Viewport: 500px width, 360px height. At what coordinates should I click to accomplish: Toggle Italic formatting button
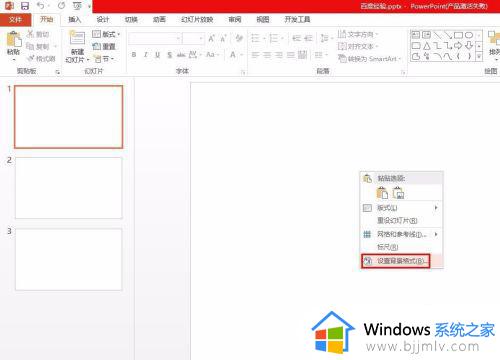pyautogui.click(x=146, y=55)
